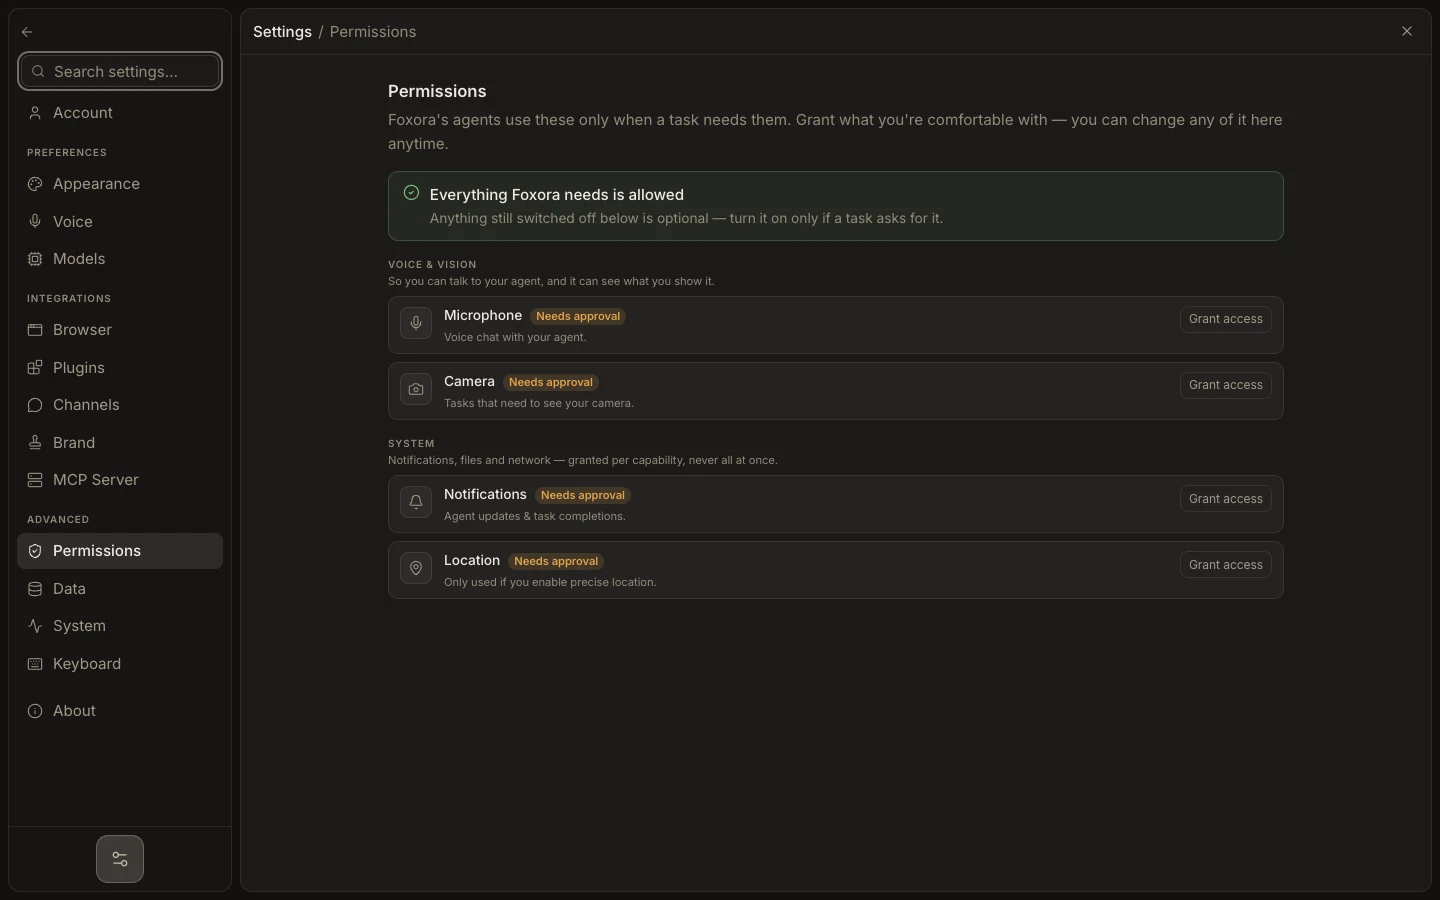This screenshot has width=1440, height=900.
Task: Click the Models chip icon
Action: coord(35,259)
